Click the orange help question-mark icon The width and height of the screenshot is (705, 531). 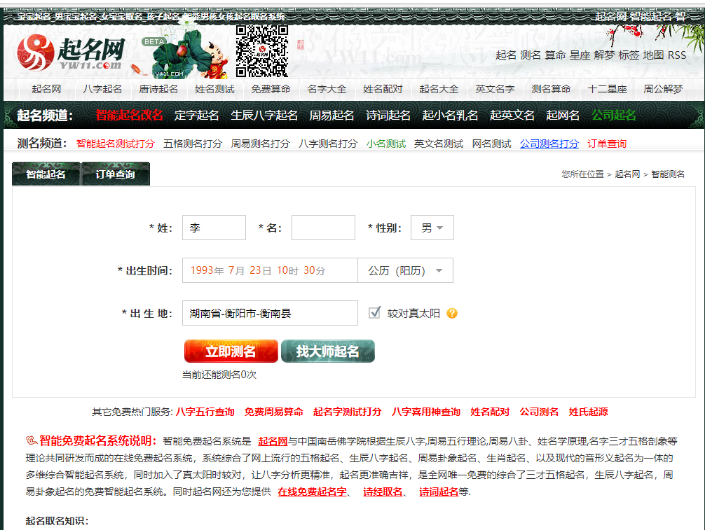(x=452, y=313)
